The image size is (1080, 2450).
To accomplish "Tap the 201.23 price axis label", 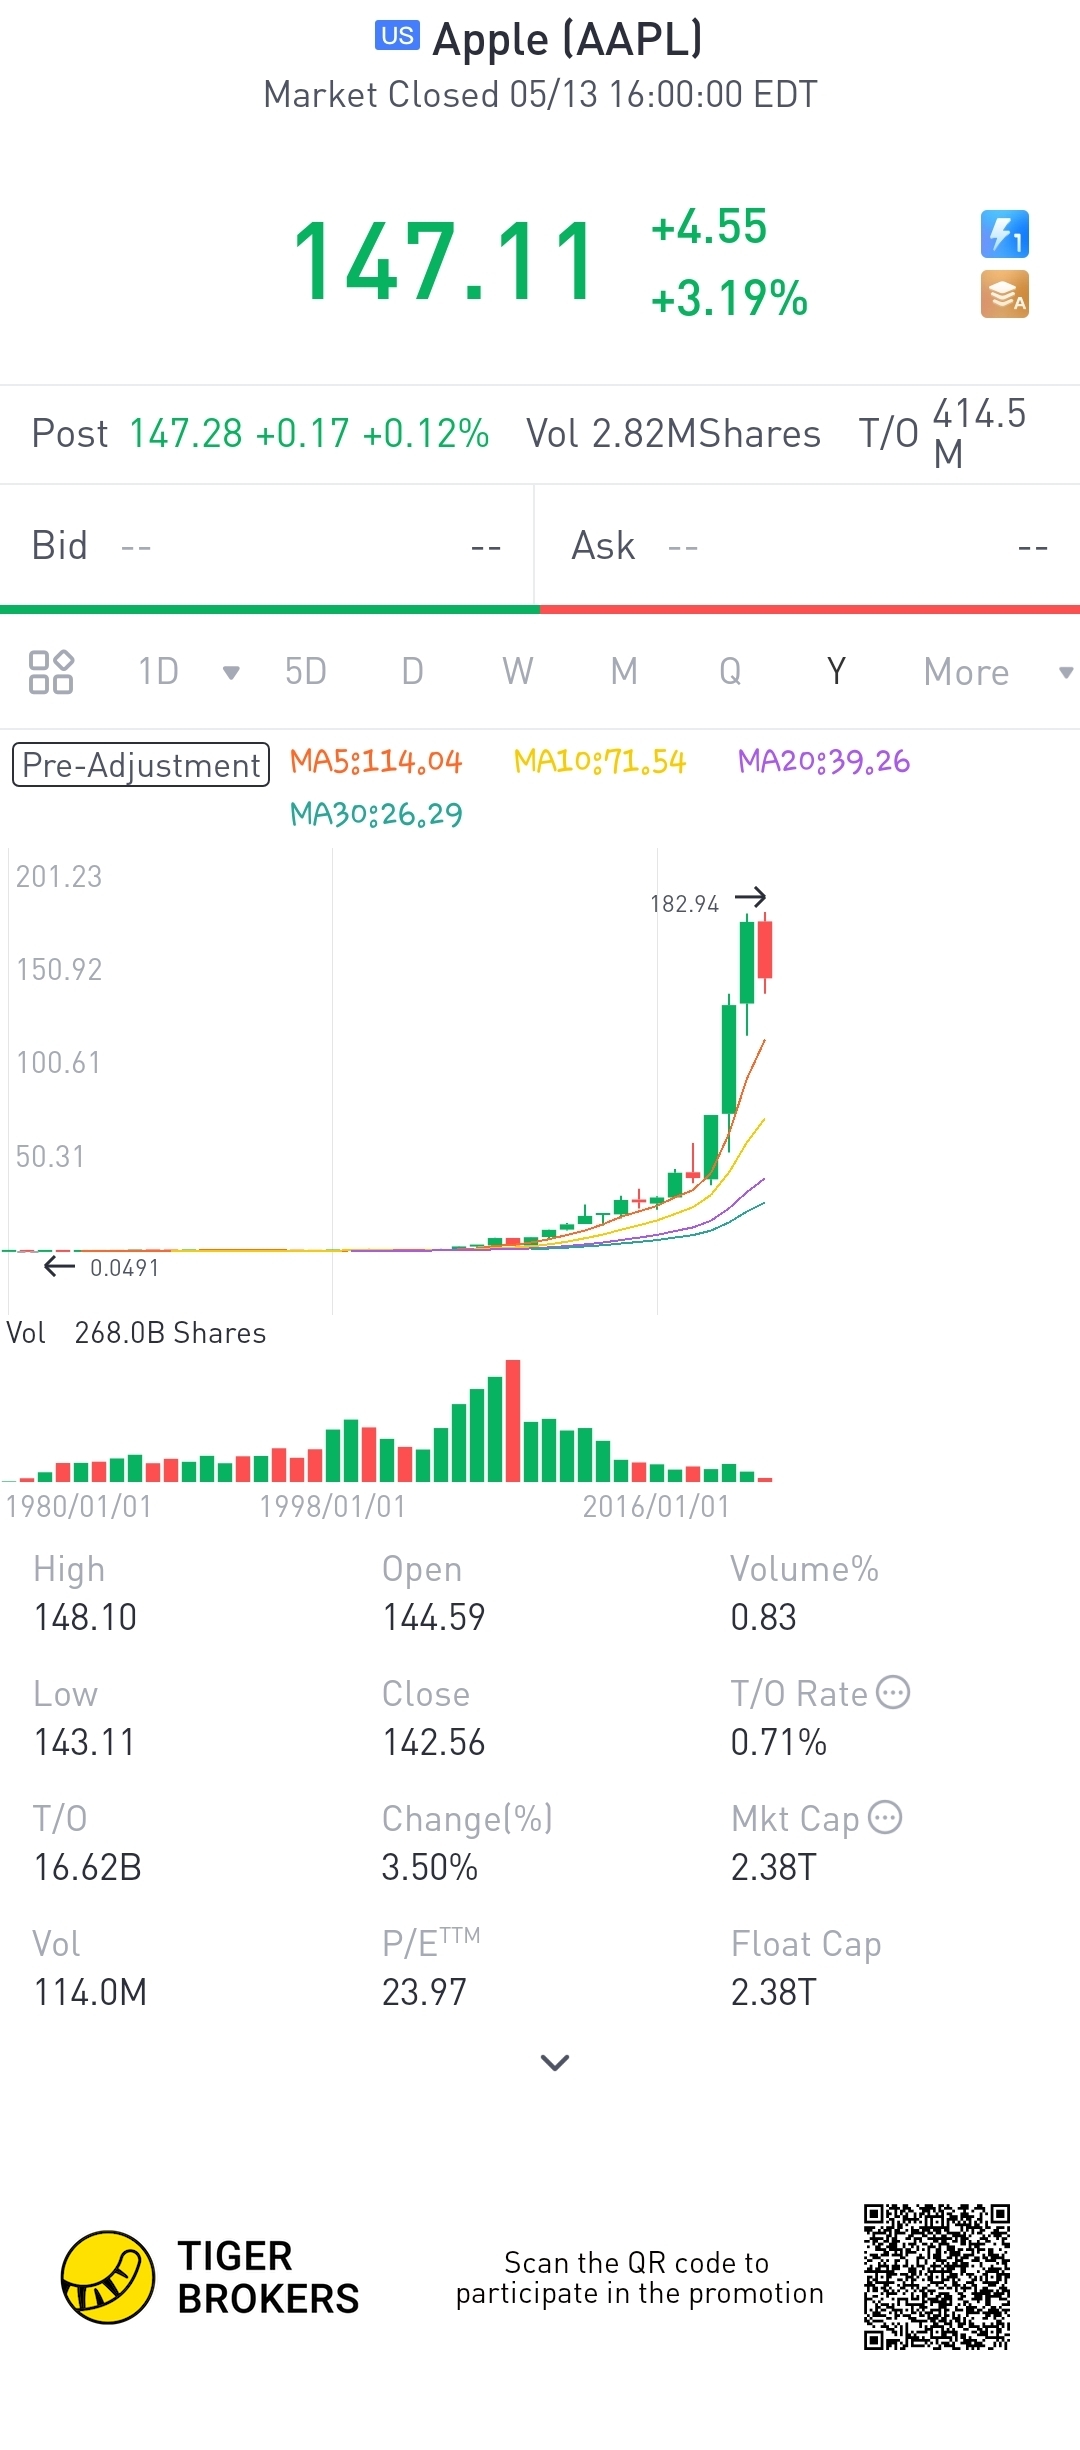I will point(59,876).
